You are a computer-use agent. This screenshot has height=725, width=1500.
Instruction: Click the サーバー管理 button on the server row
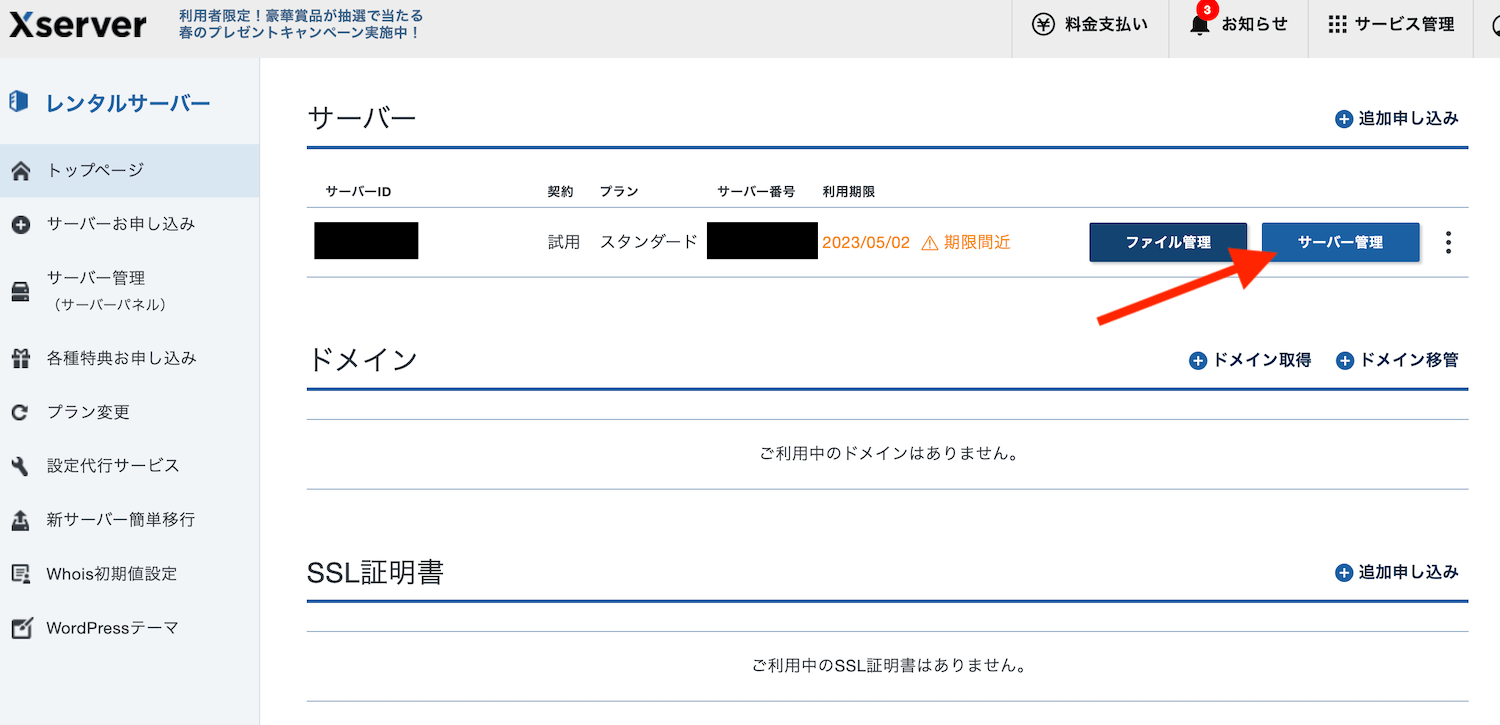click(1340, 241)
